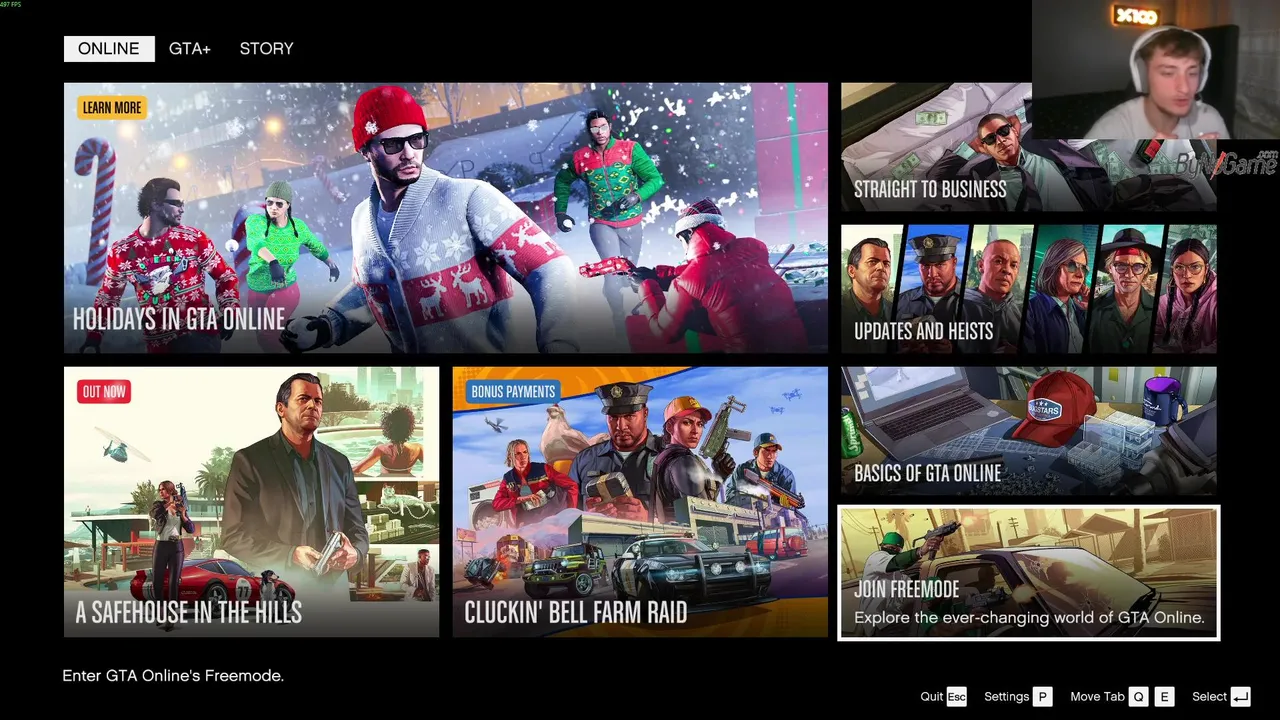
Task: Click the OUT NOW badge
Action: pyautogui.click(x=104, y=392)
